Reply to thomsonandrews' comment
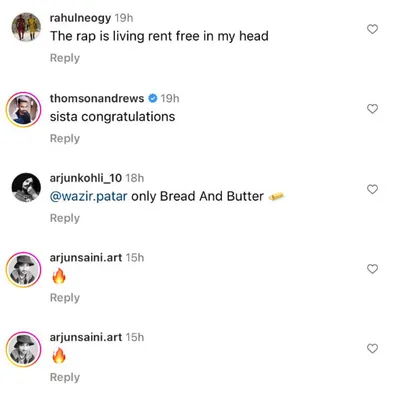Screen dimensions: 397x398 pos(65,138)
